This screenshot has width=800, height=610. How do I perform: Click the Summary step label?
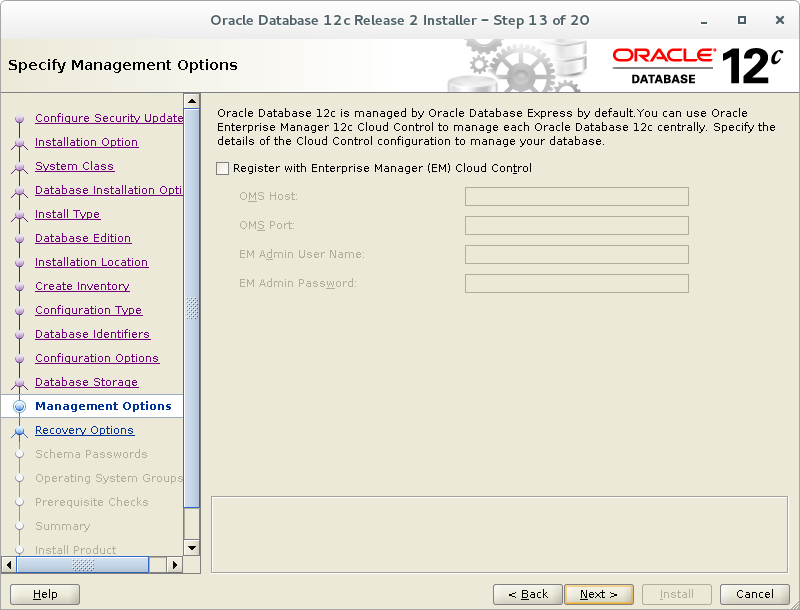[63, 526]
